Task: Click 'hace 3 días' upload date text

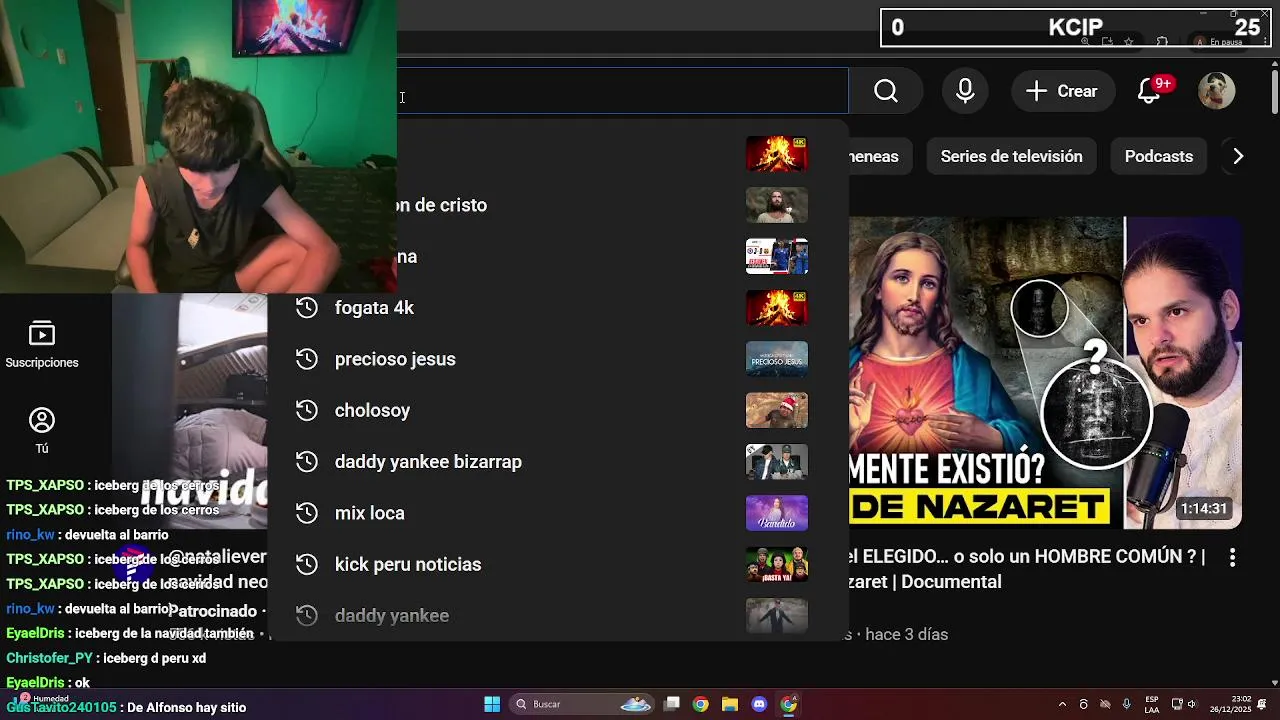Action: (x=906, y=634)
